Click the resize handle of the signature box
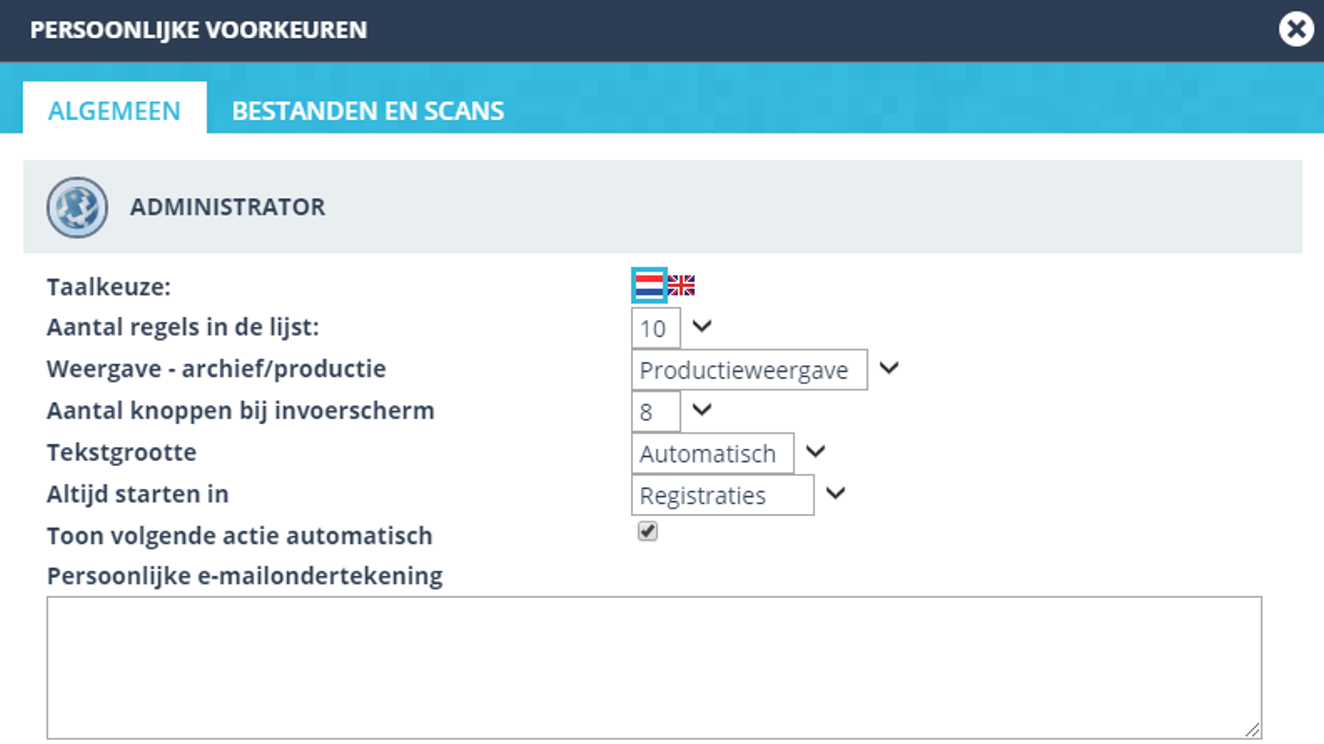 coord(1252,731)
